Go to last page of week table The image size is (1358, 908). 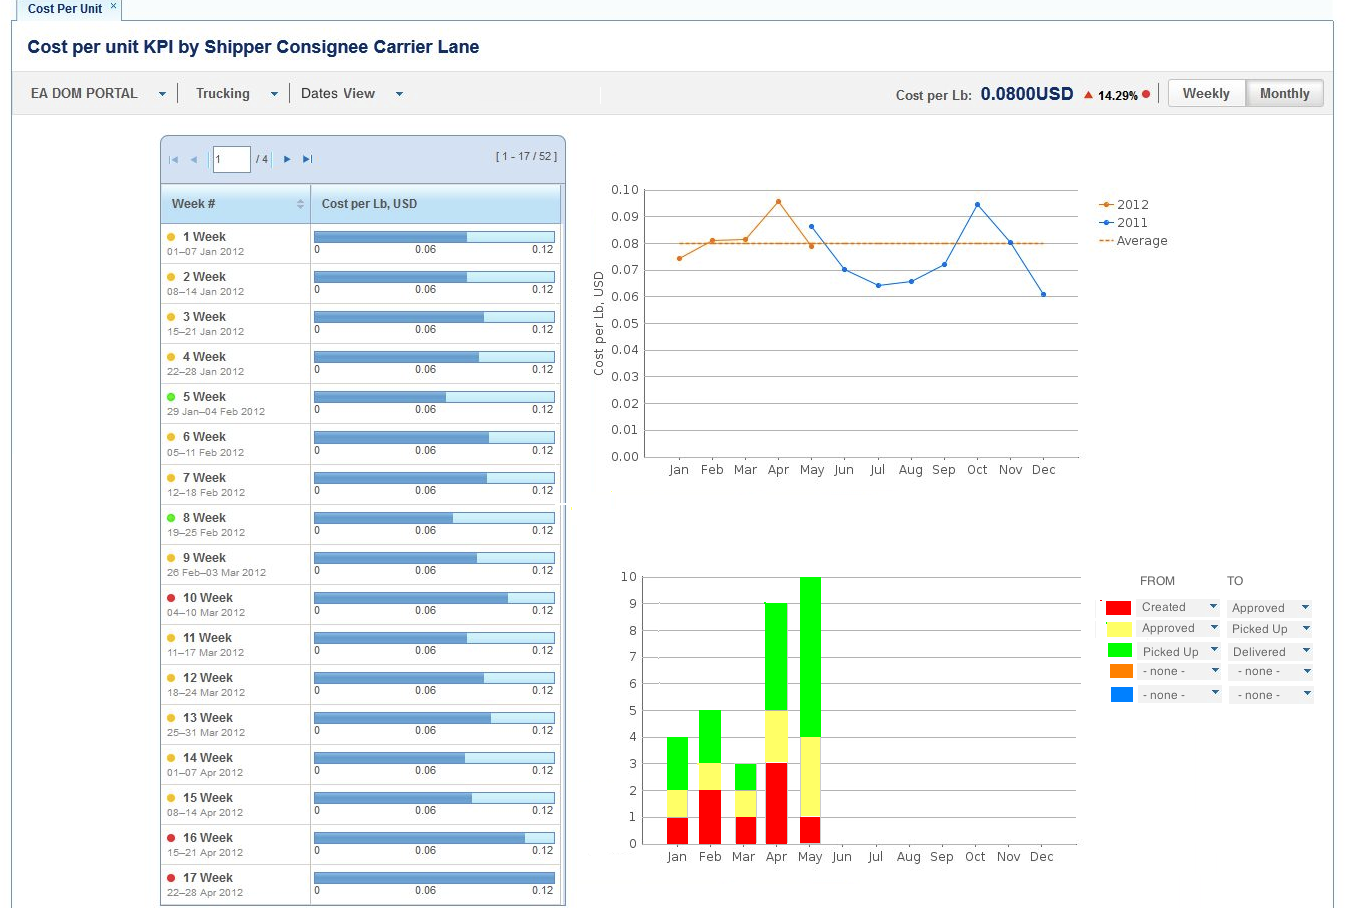pos(307,160)
